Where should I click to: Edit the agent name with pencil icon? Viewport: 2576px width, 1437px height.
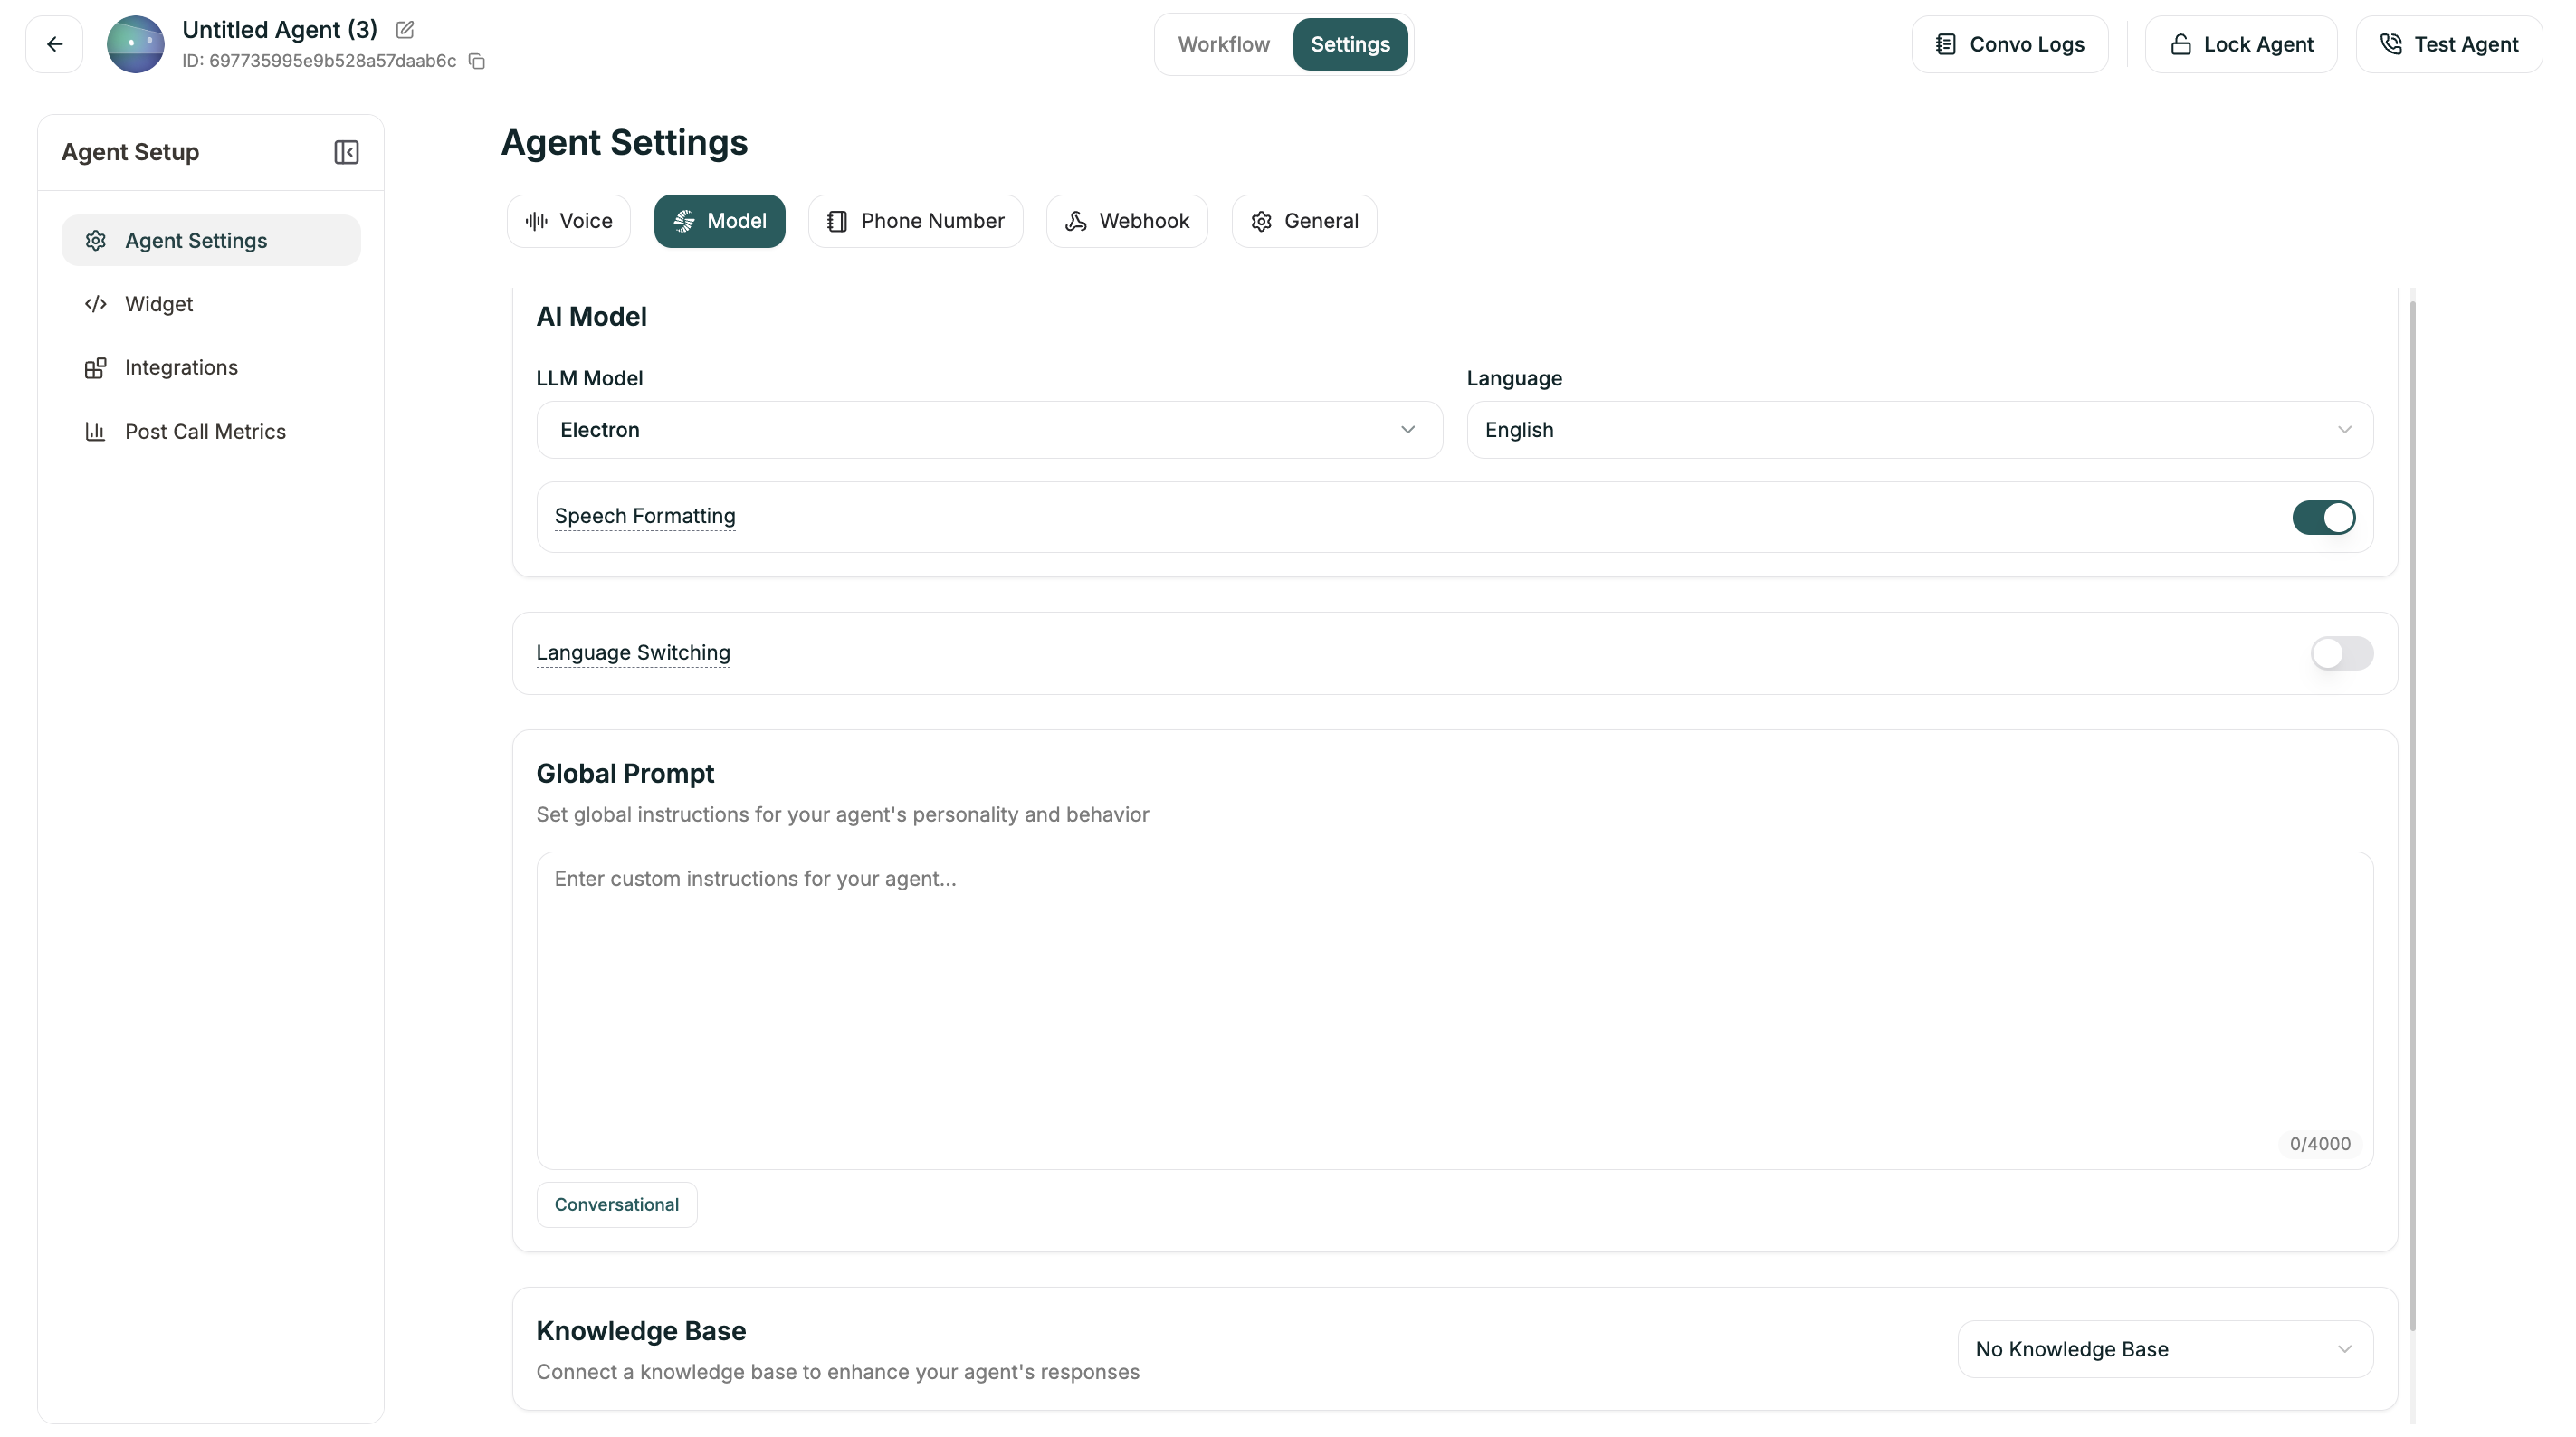pos(404,30)
